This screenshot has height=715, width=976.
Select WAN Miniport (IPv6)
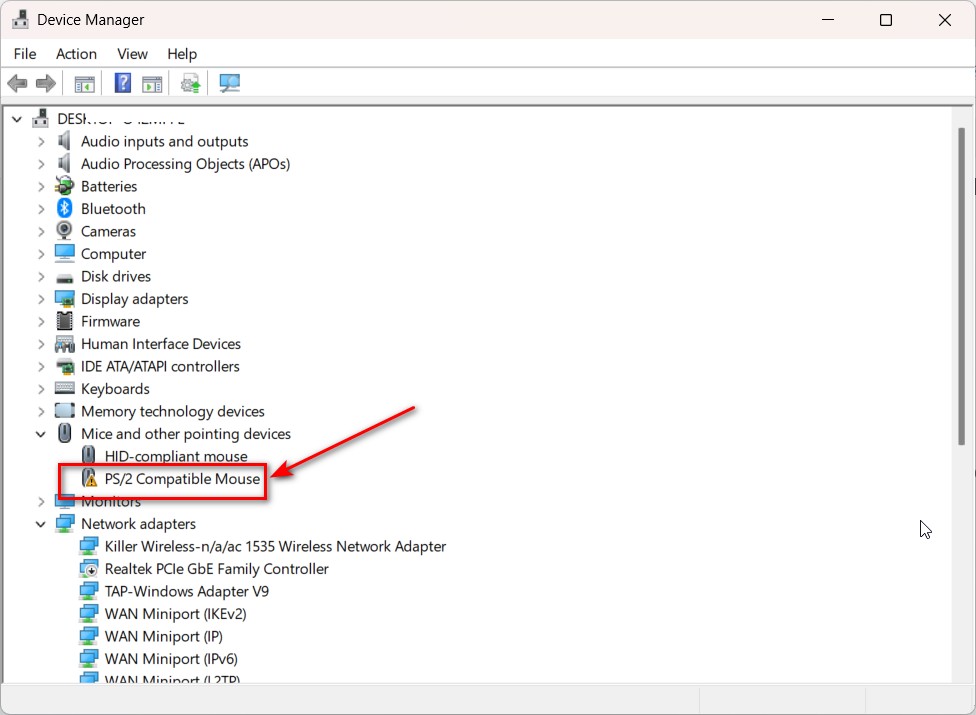[x=171, y=658]
